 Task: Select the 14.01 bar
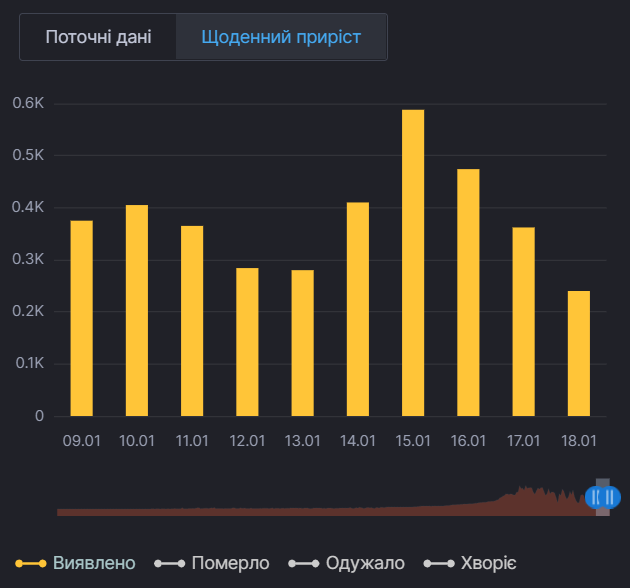358,309
